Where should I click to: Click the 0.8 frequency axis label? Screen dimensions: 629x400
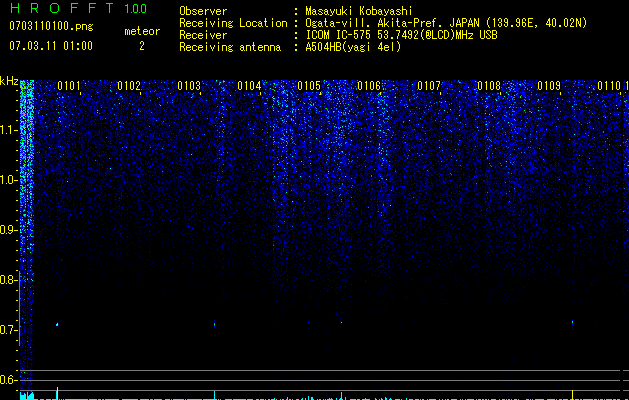click(8, 280)
